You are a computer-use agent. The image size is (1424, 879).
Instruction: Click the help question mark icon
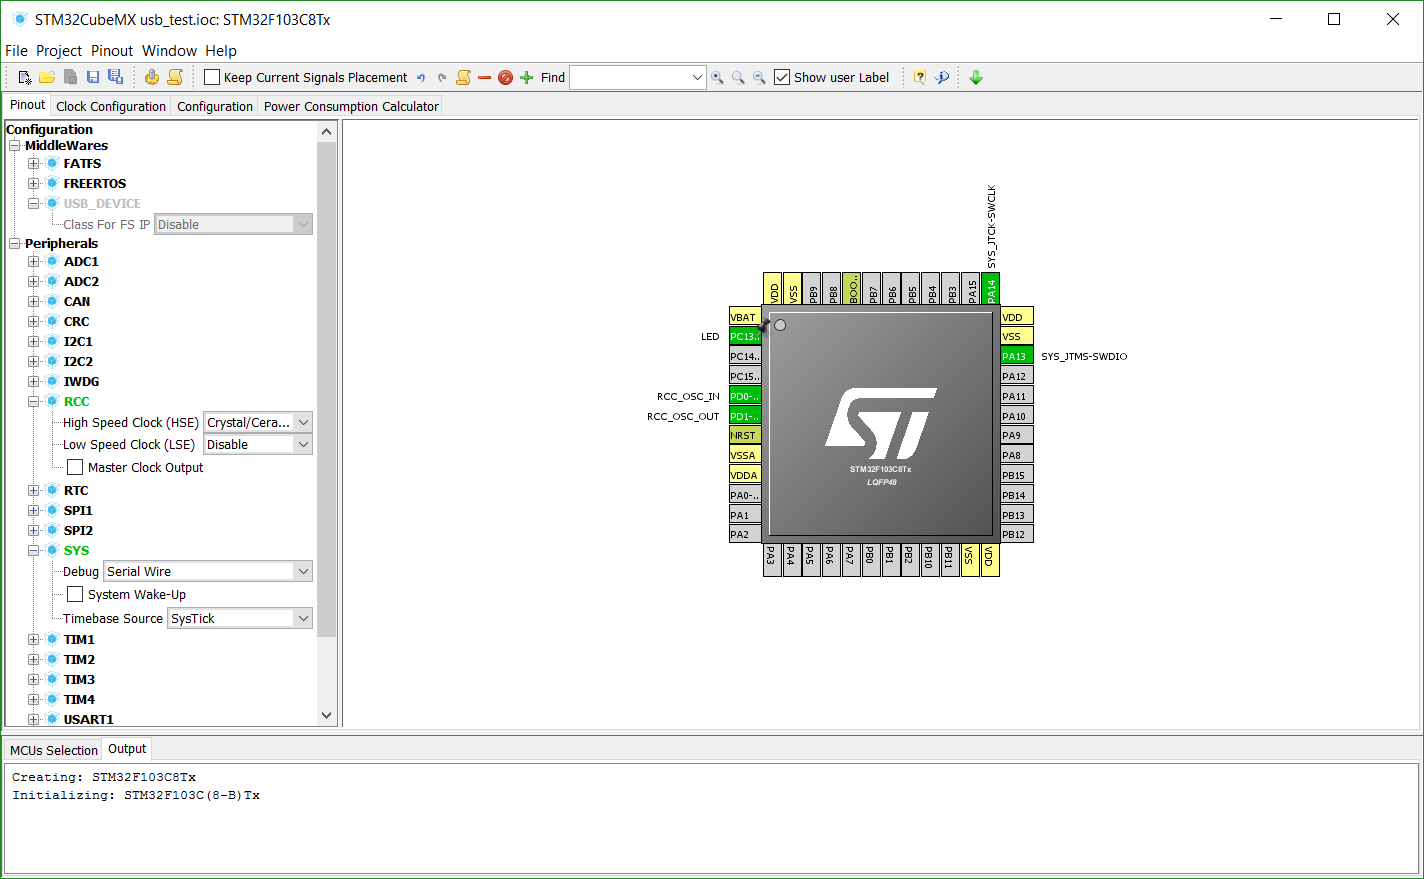919,77
